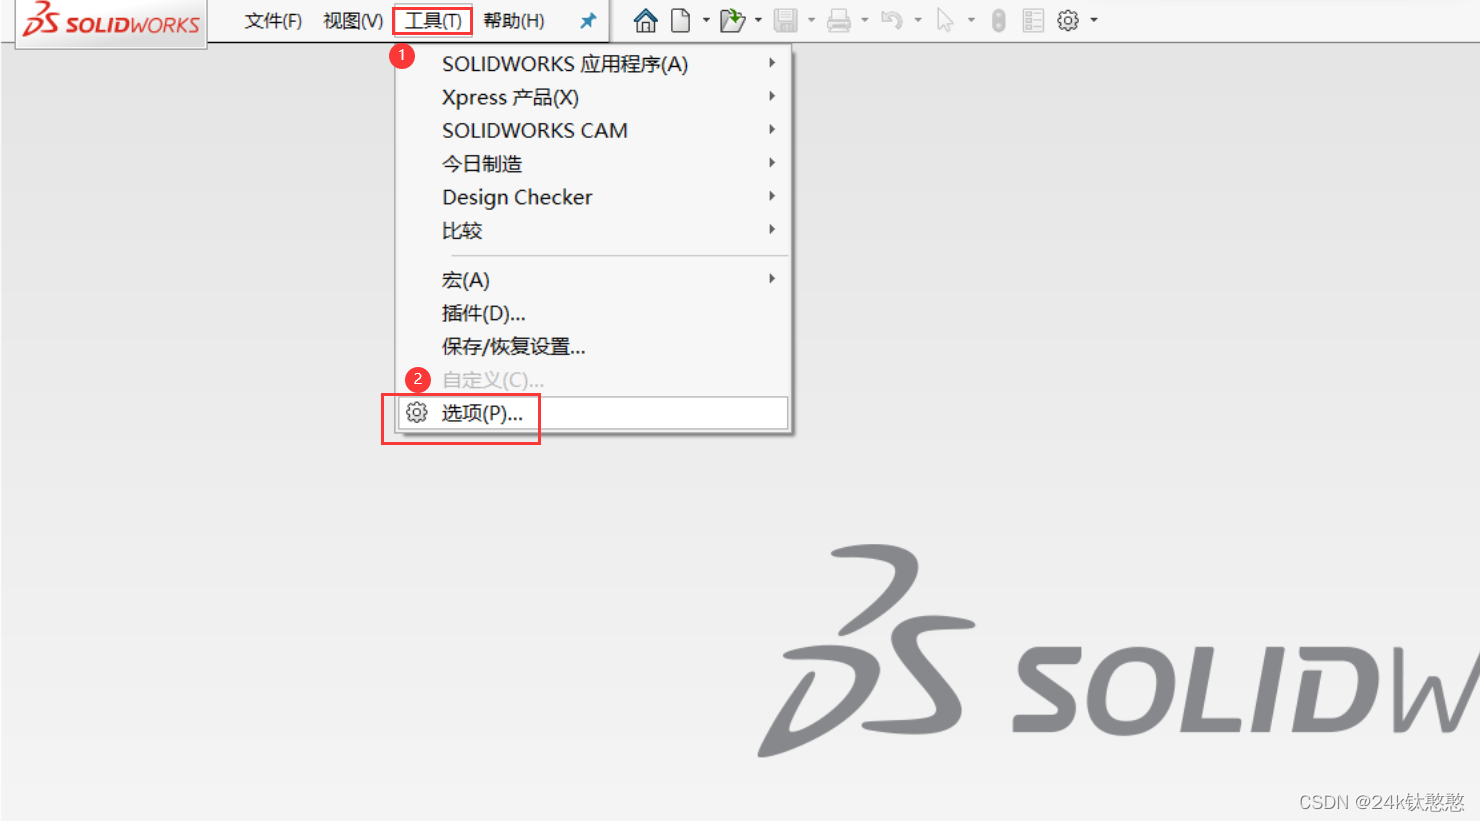Screen dimensions: 1480x821
Task: Expand the Undo dropdown arrow
Action: [918, 20]
